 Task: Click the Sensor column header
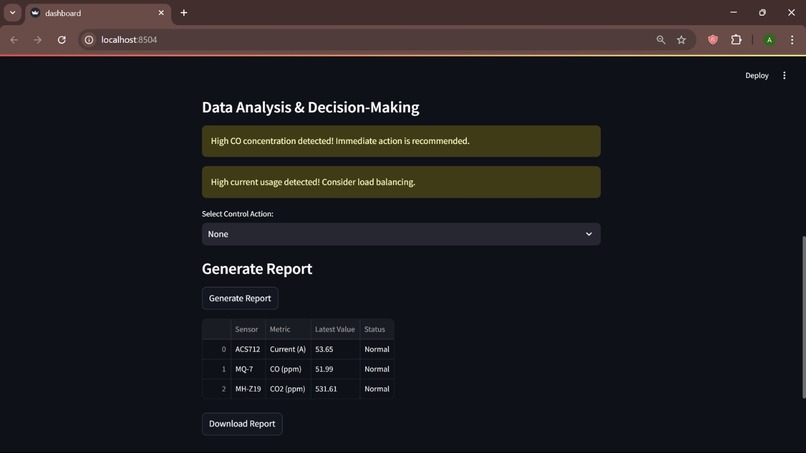click(x=248, y=329)
